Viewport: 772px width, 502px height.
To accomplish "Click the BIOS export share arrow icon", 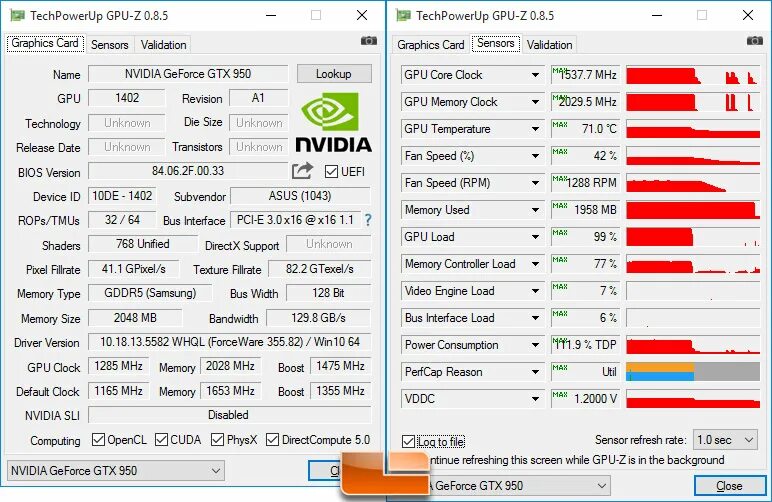I will pos(302,171).
